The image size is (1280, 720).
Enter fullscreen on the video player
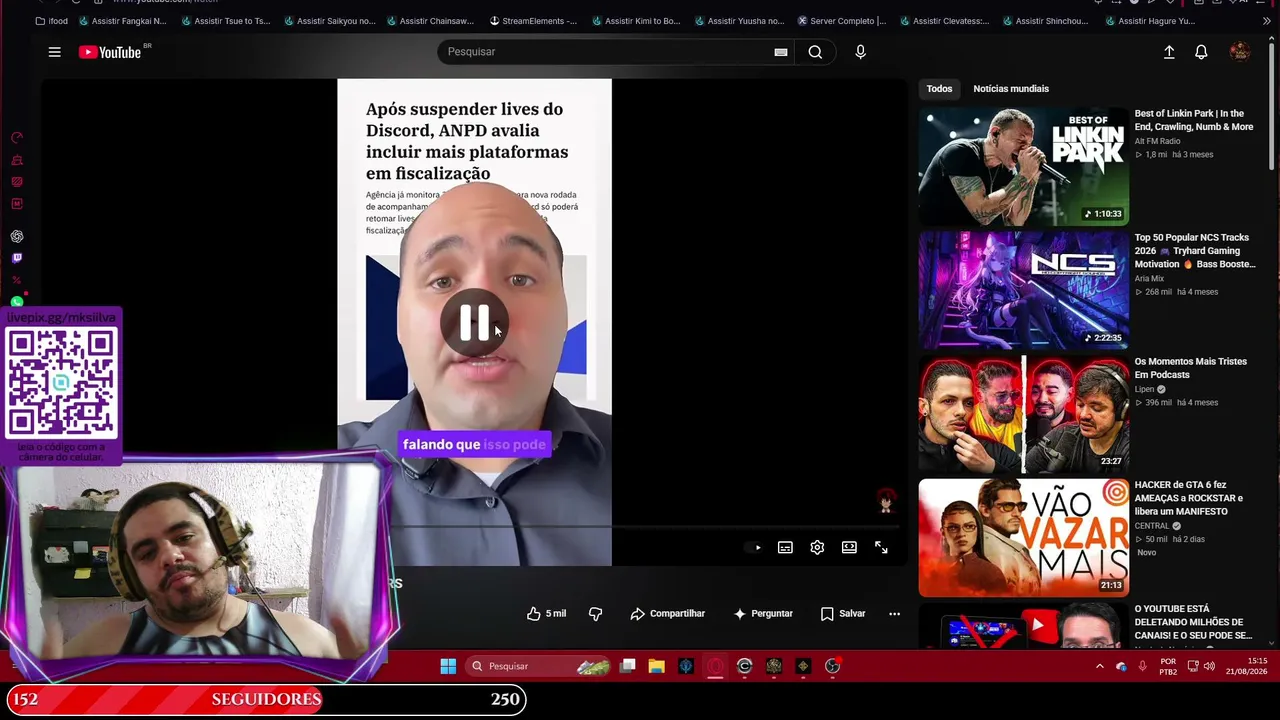(881, 547)
